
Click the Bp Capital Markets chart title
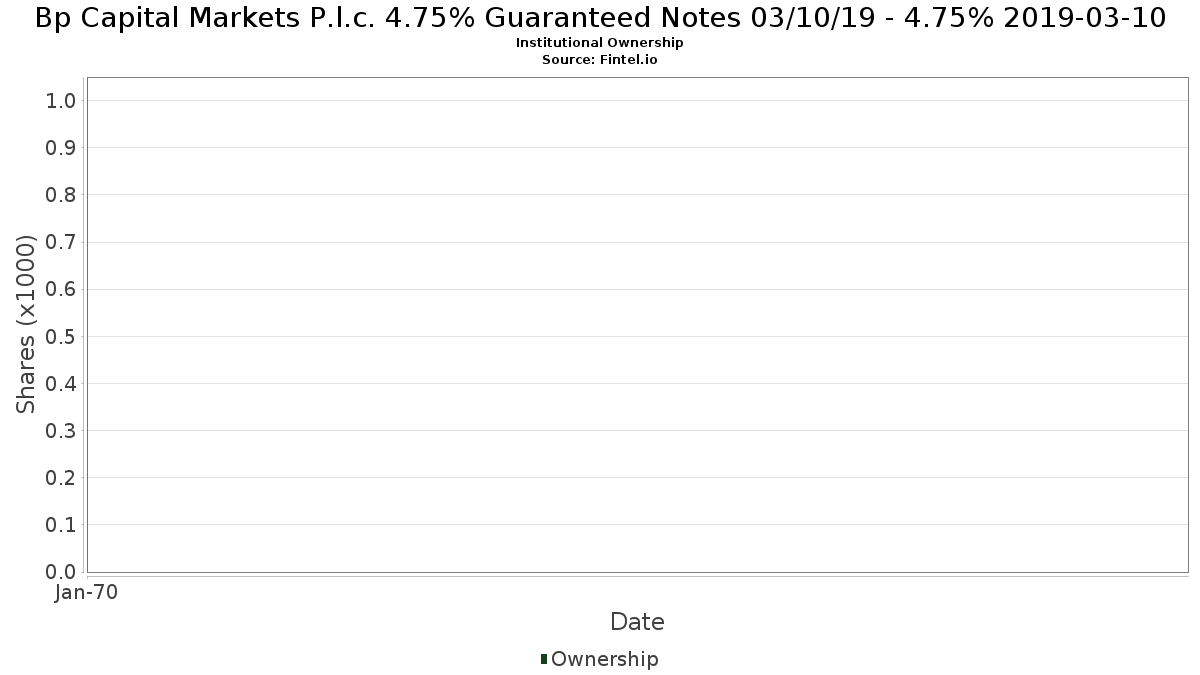[x=600, y=17]
